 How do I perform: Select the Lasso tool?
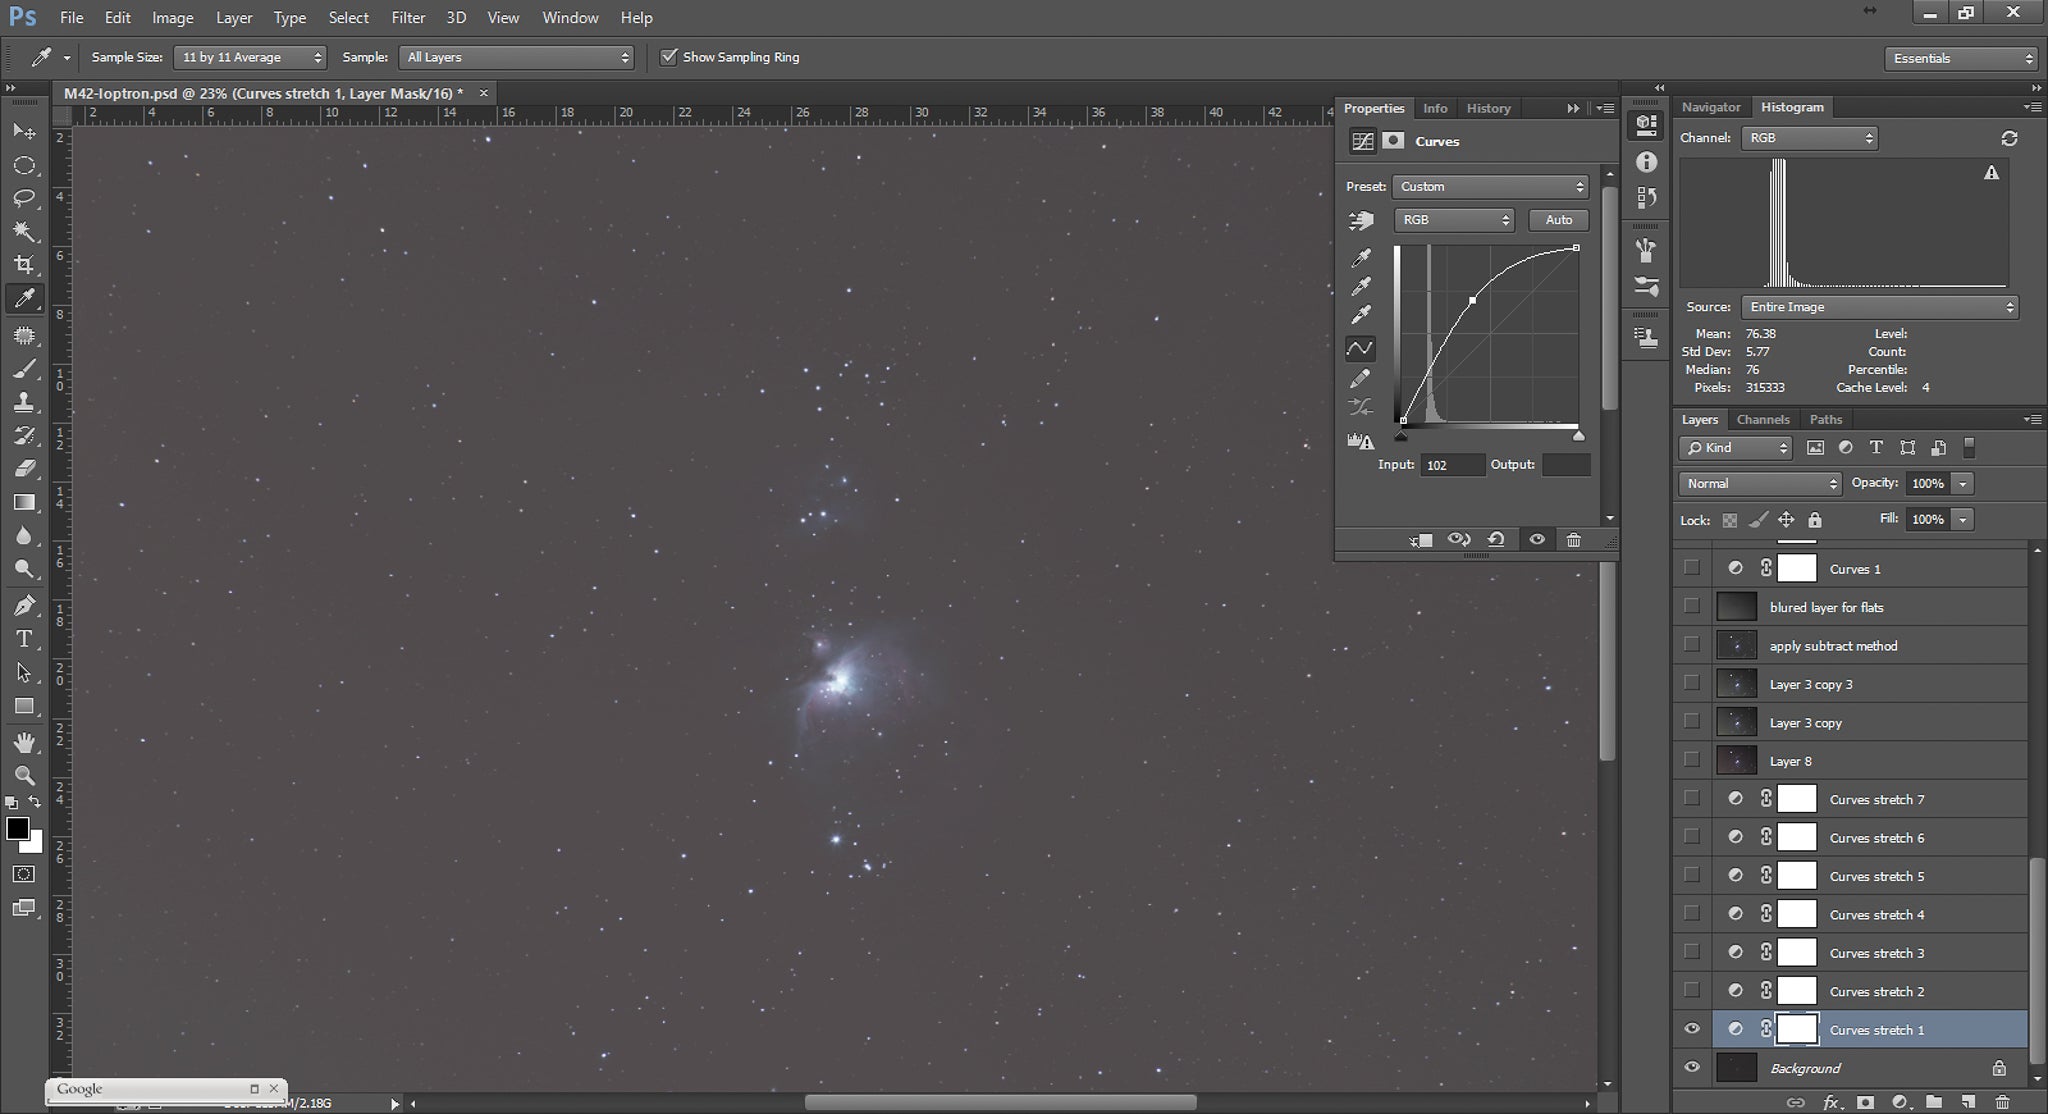25,198
